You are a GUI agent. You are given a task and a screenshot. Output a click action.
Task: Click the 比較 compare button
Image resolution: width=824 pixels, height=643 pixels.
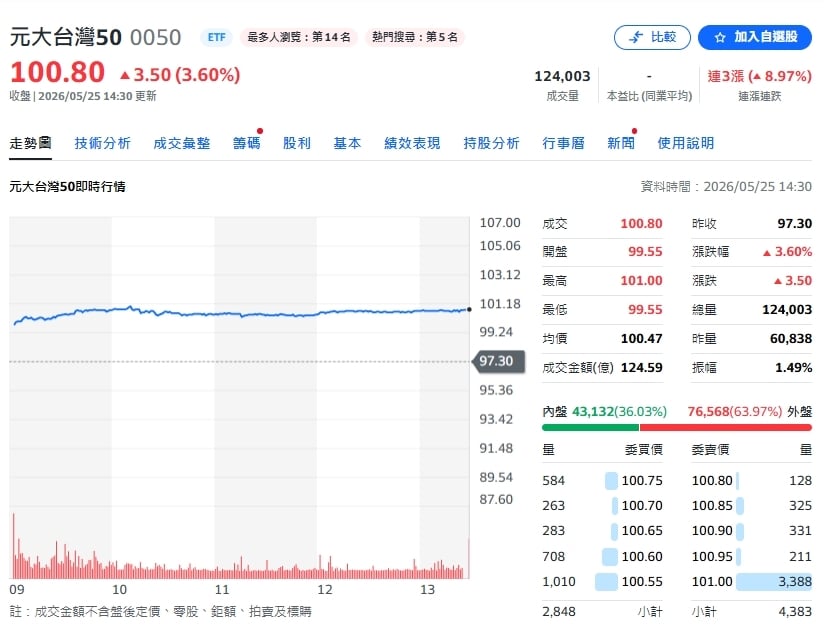[x=652, y=37]
